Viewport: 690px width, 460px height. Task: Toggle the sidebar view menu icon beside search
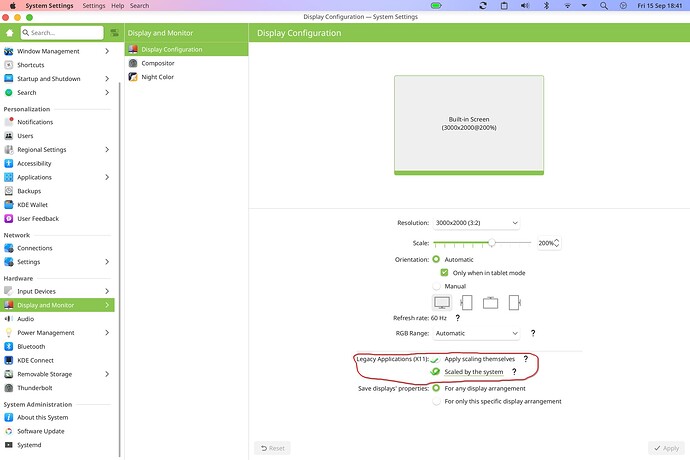point(114,33)
